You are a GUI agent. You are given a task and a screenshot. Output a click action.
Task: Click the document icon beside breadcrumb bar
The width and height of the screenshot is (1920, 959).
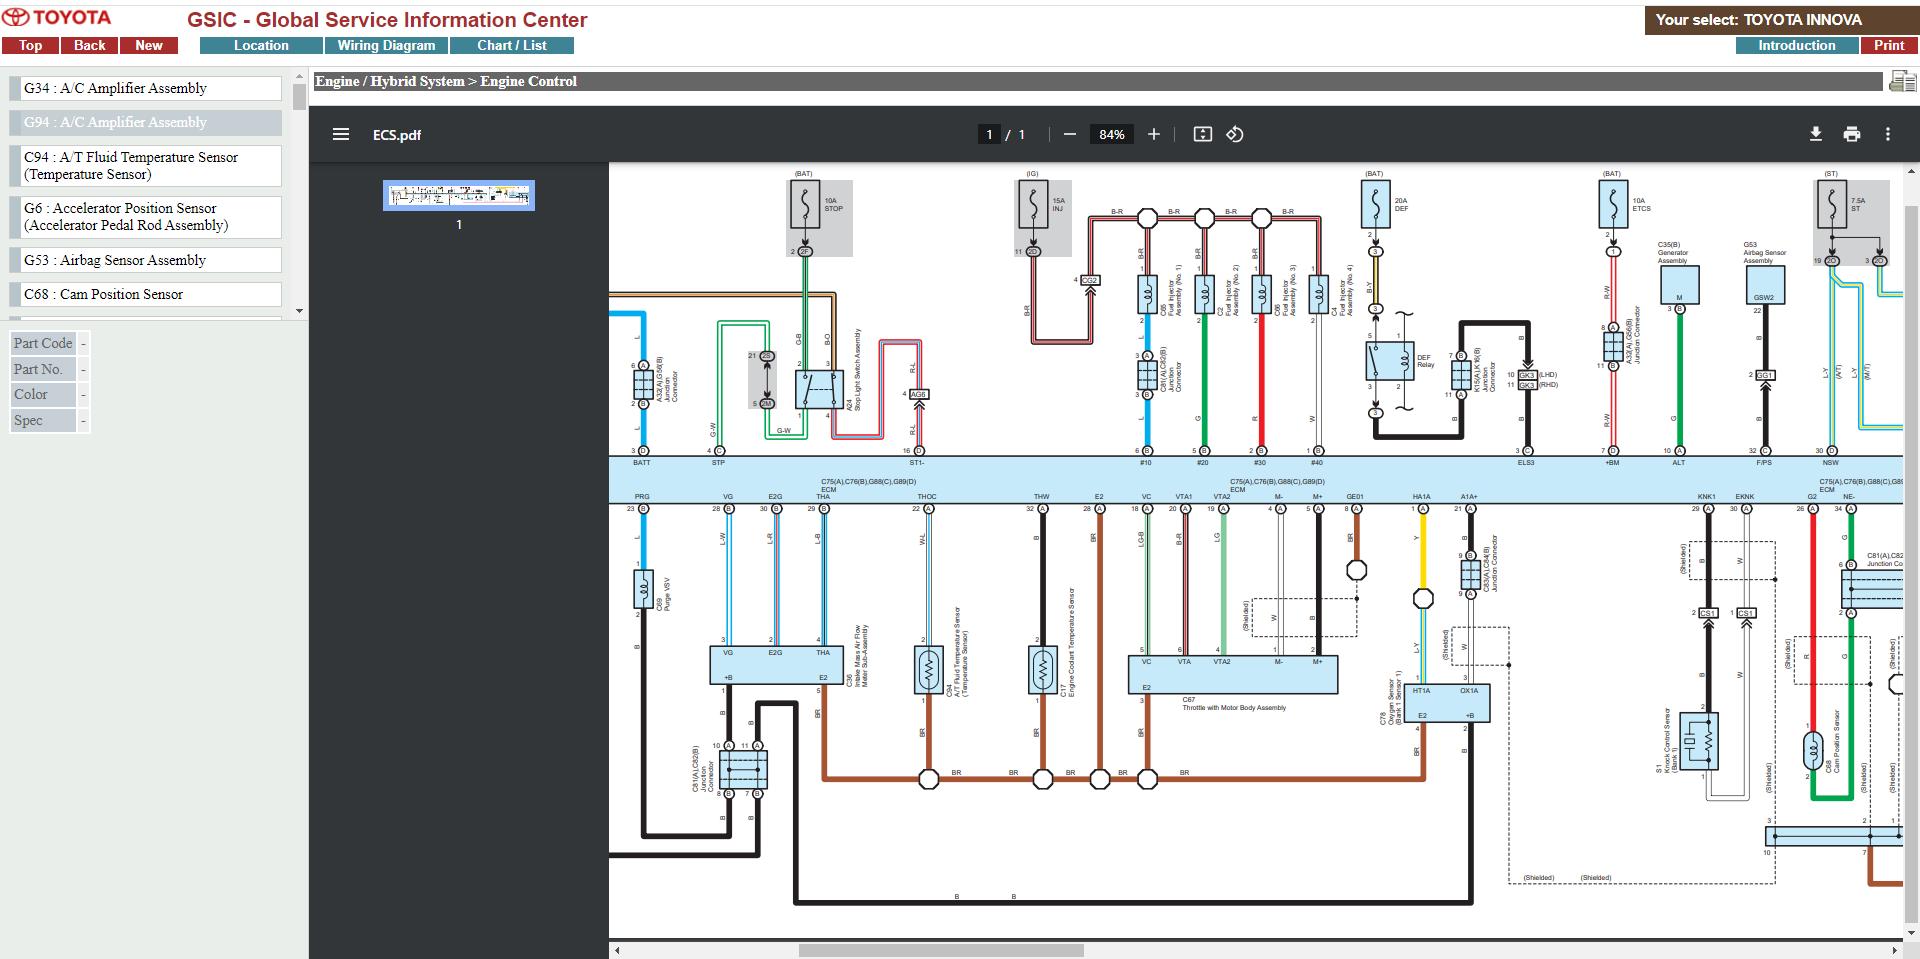pyautogui.click(x=1902, y=82)
